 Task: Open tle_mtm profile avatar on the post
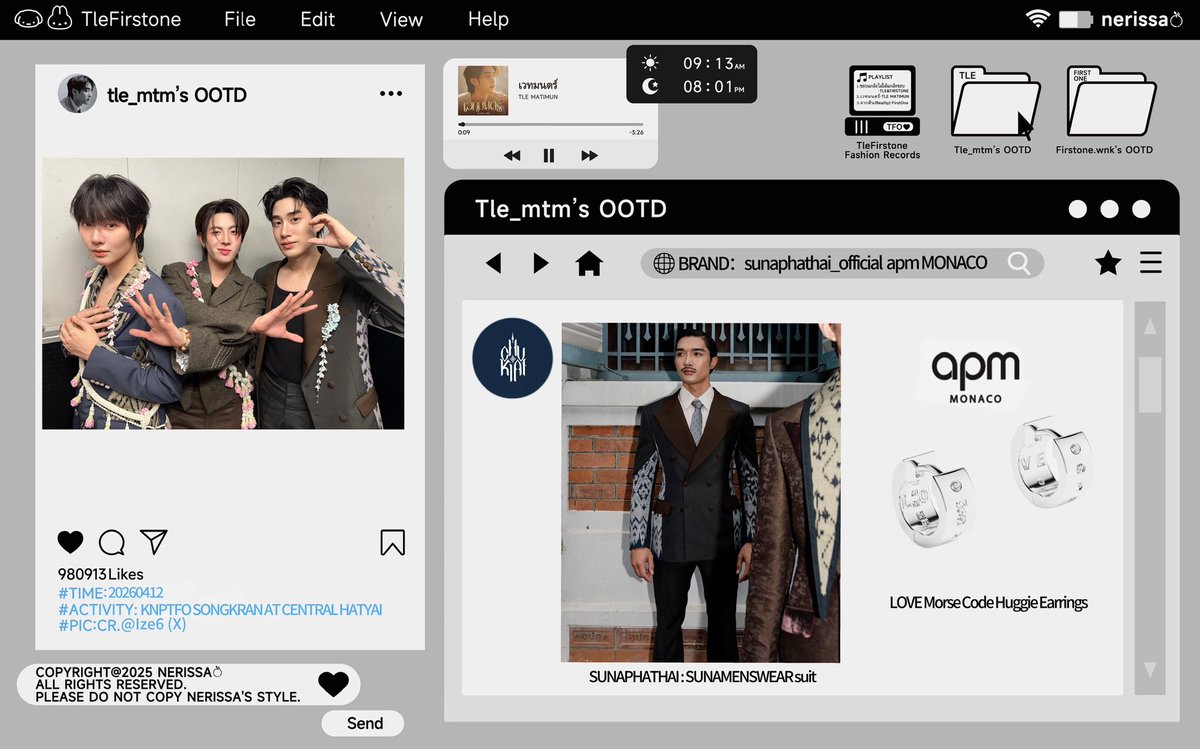(77, 94)
